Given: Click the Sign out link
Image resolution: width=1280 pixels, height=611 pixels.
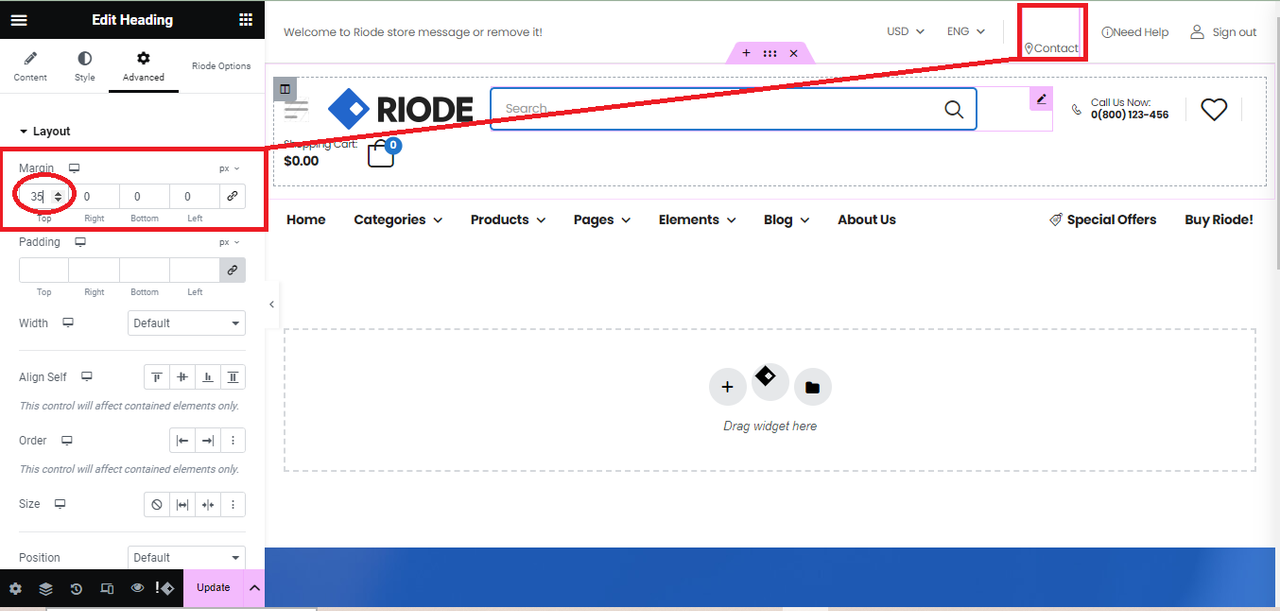Looking at the screenshot, I should (x=1223, y=32).
